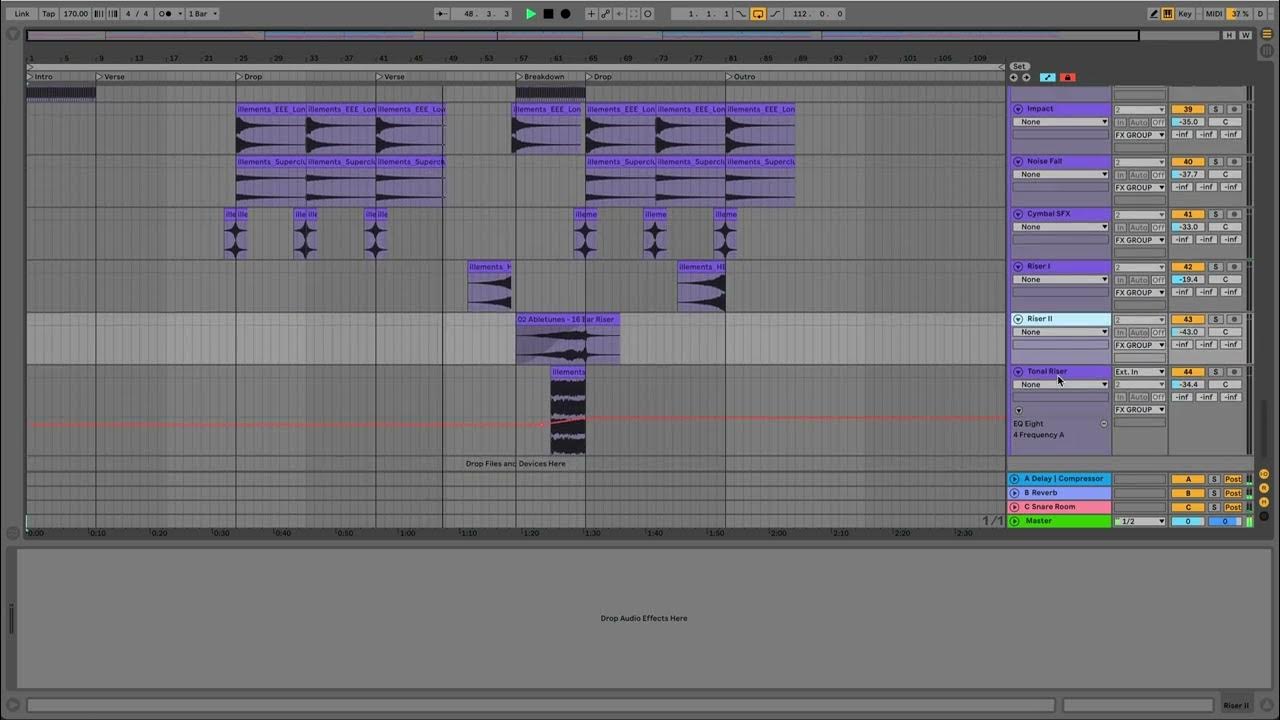Select the Intro locator

(40, 77)
